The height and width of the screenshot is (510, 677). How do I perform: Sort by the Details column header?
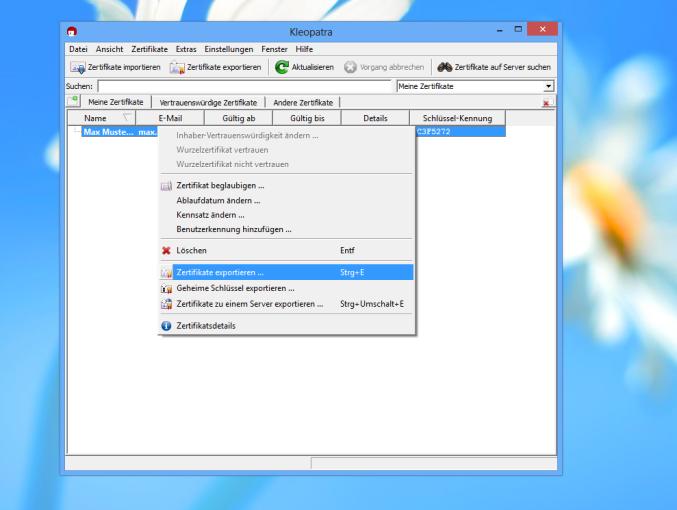[375, 118]
